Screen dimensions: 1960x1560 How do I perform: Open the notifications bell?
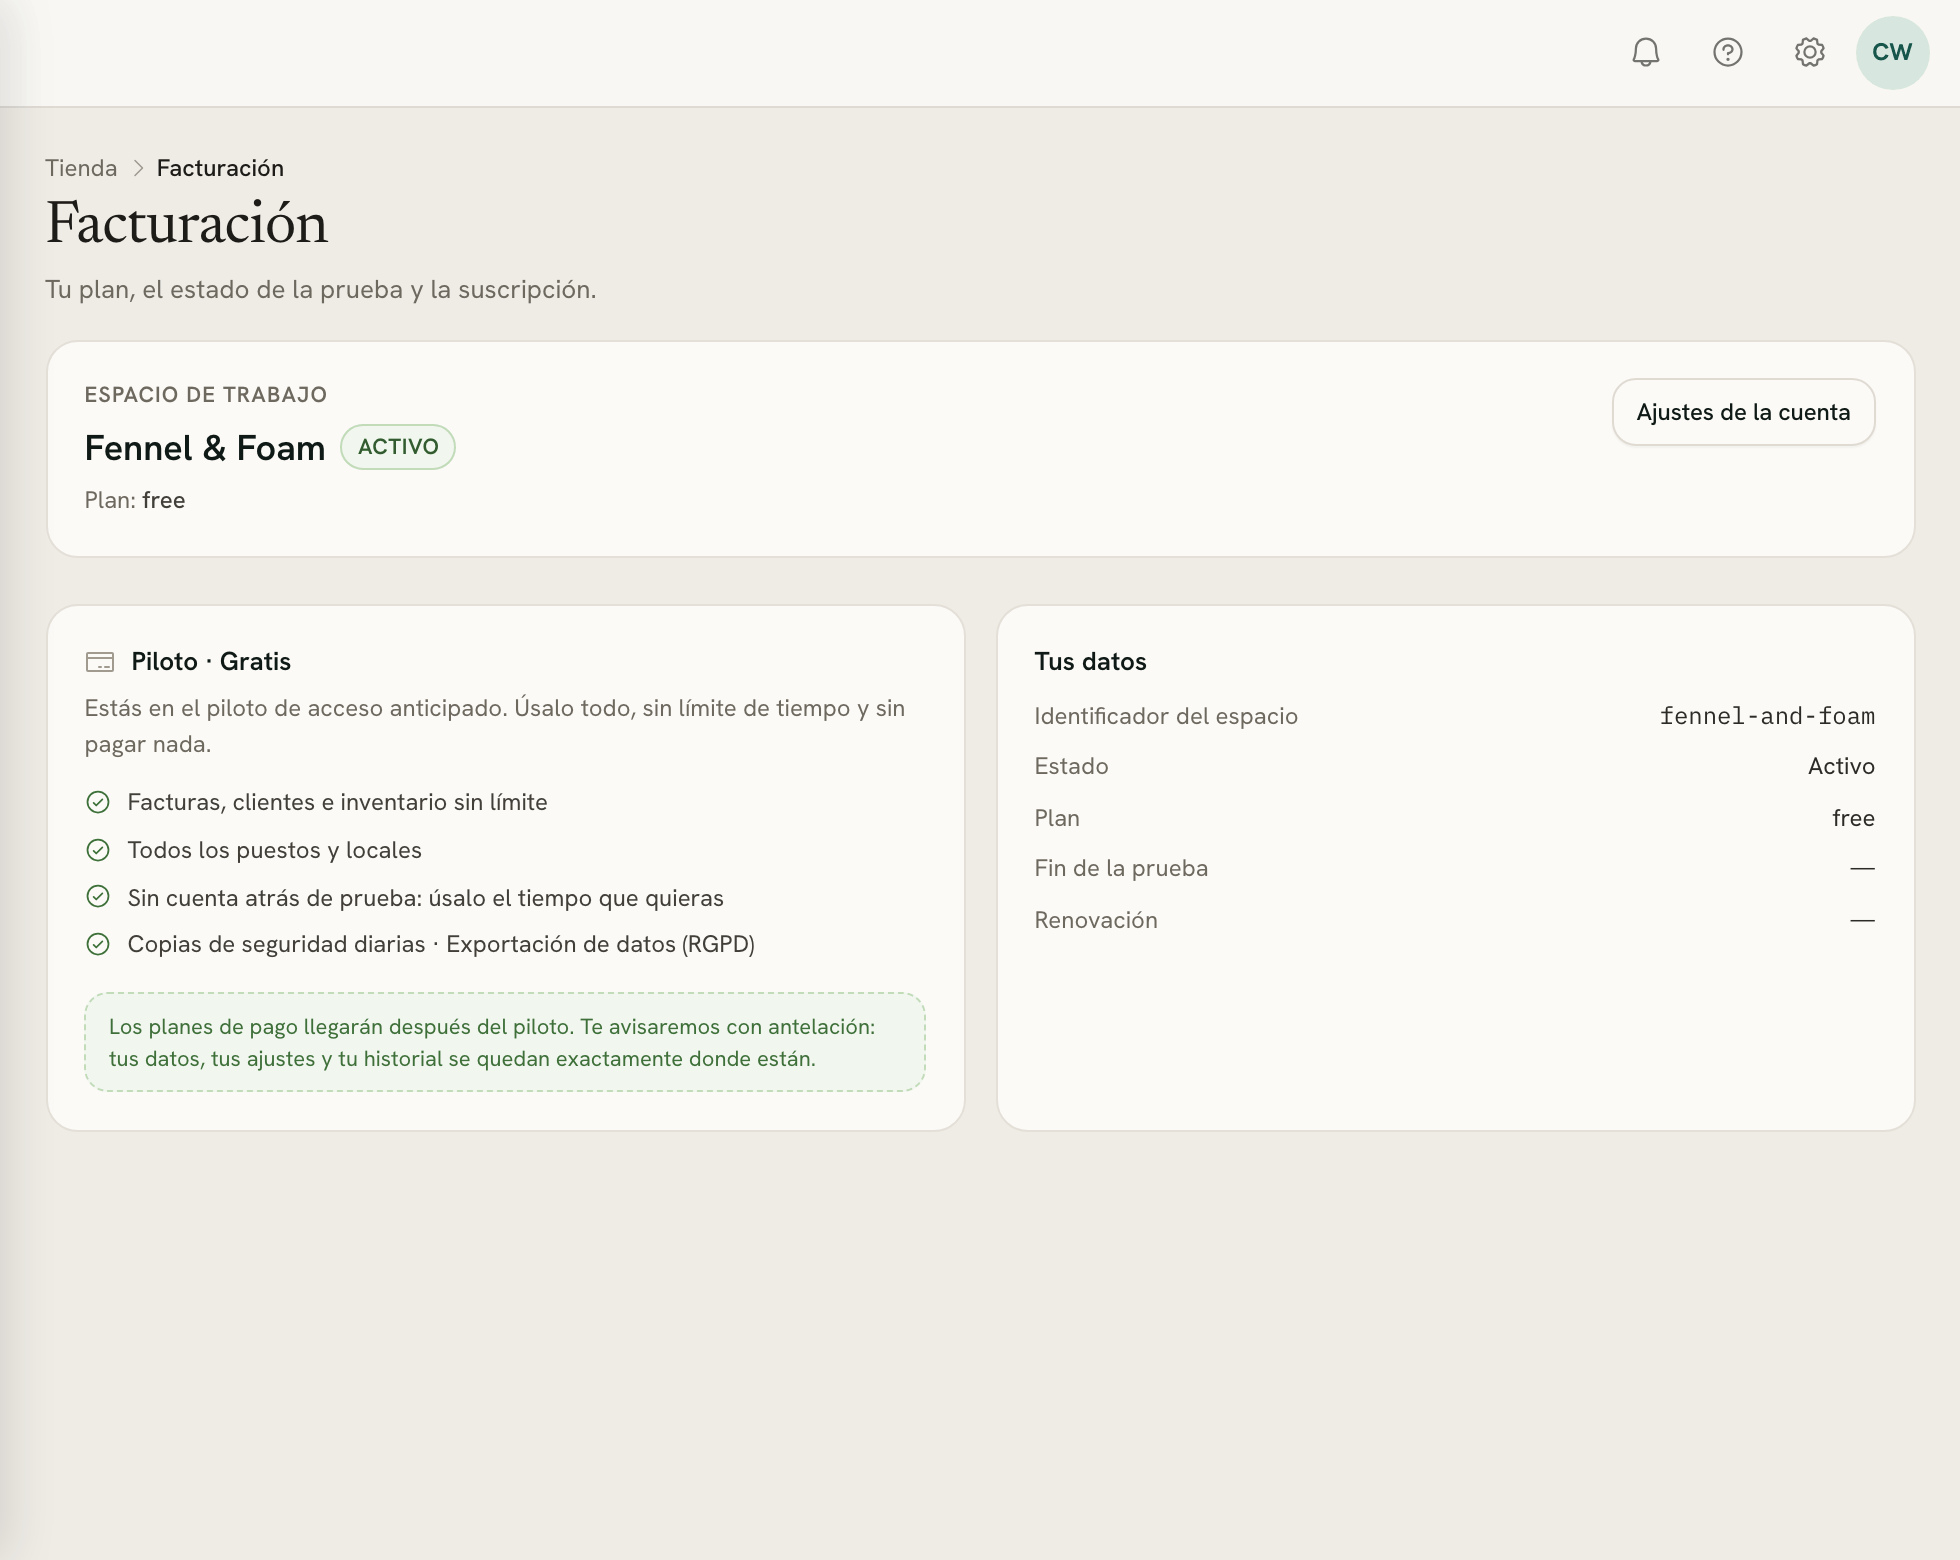(x=1646, y=52)
